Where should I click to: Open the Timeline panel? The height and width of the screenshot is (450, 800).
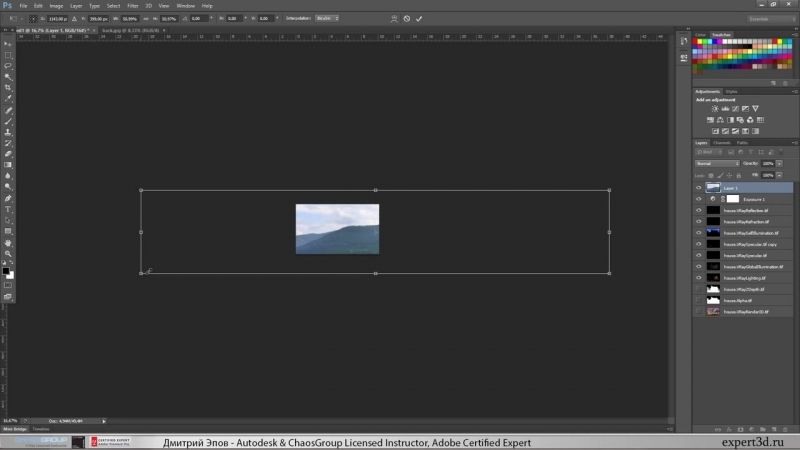pos(41,429)
